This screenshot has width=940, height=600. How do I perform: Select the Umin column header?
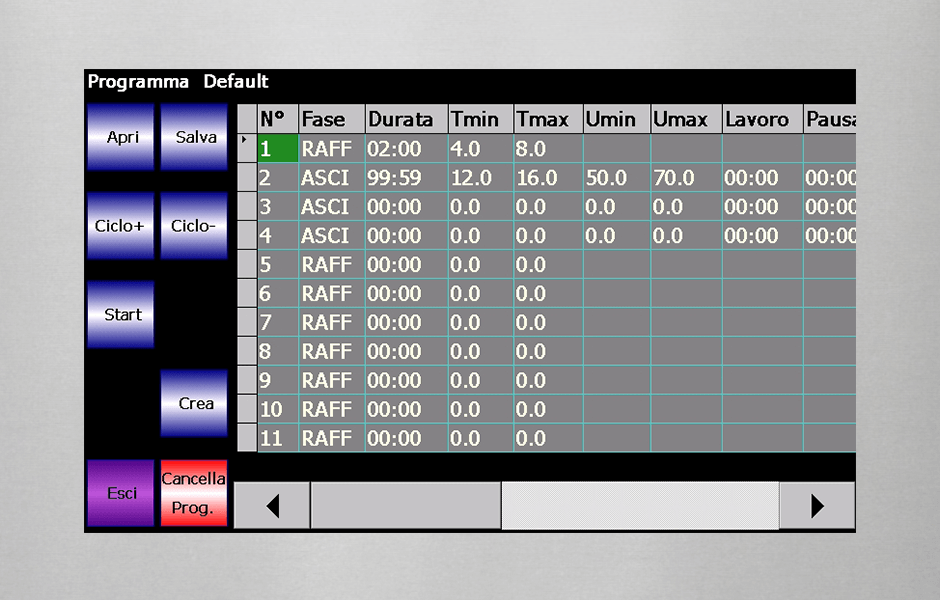(617, 119)
